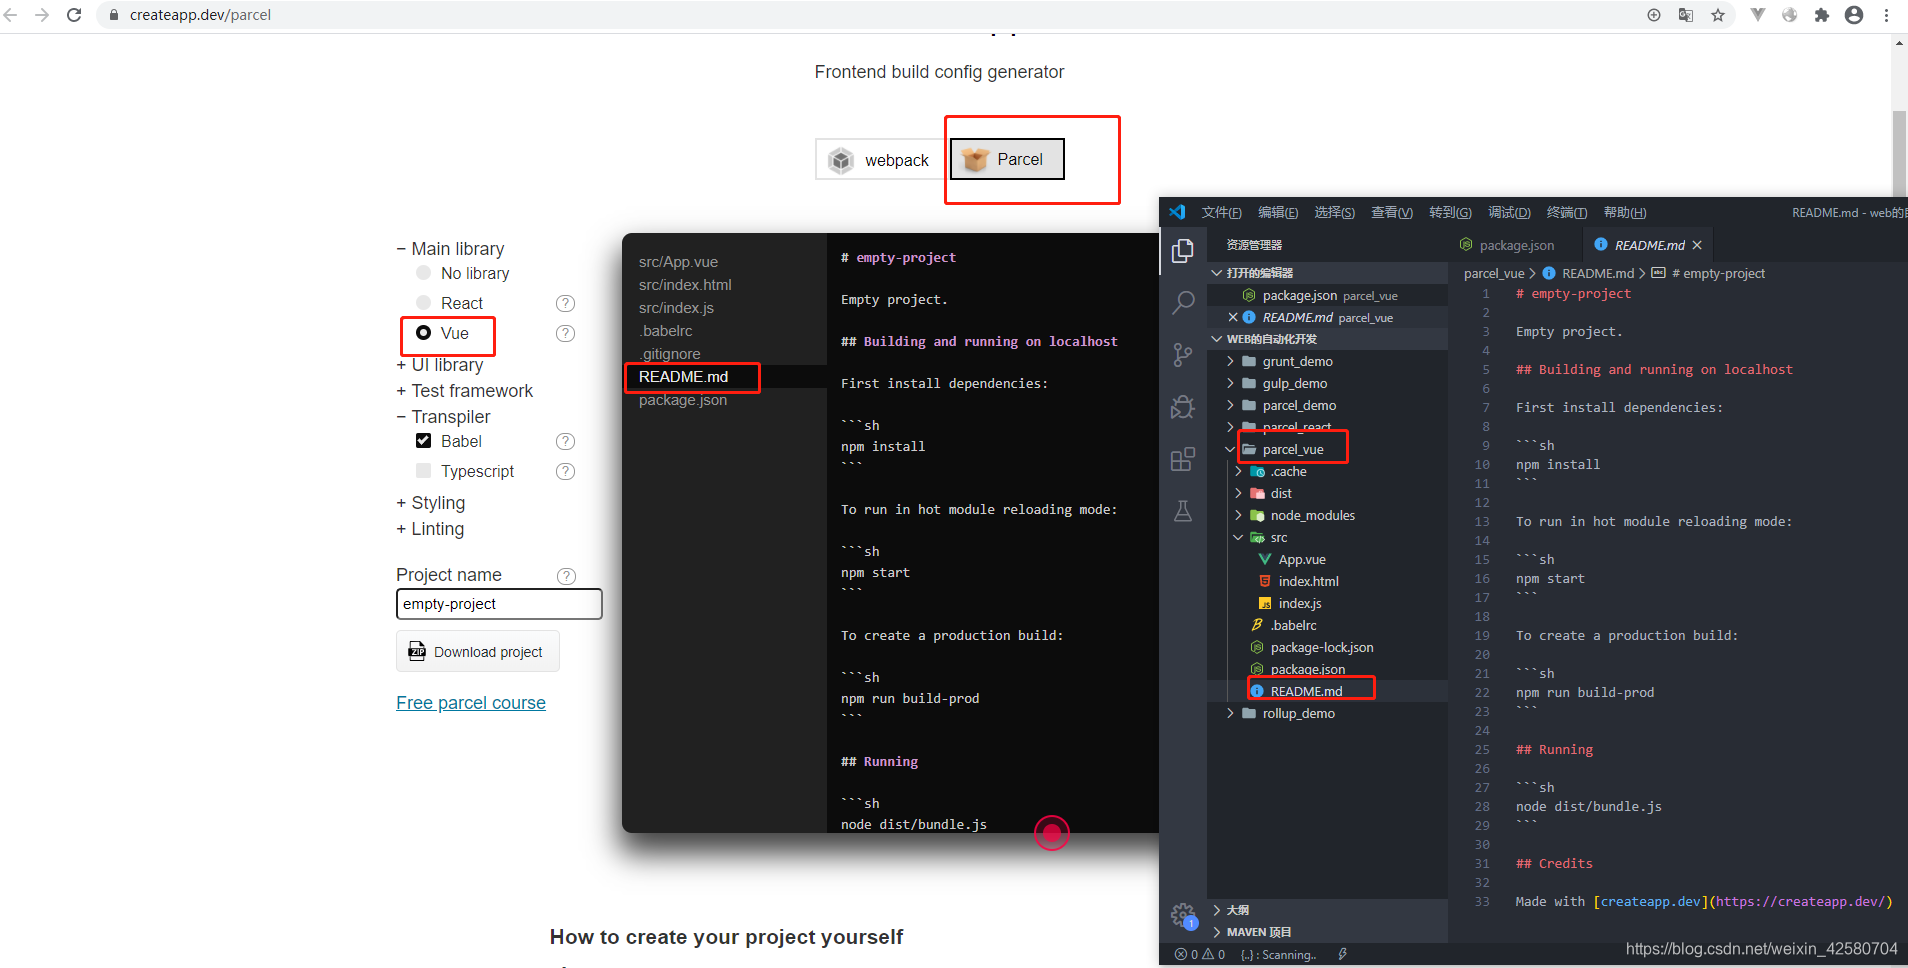Open the VS Code Explorer icon
The height and width of the screenshot is (968, 1908).
(x=1183, y=250)
